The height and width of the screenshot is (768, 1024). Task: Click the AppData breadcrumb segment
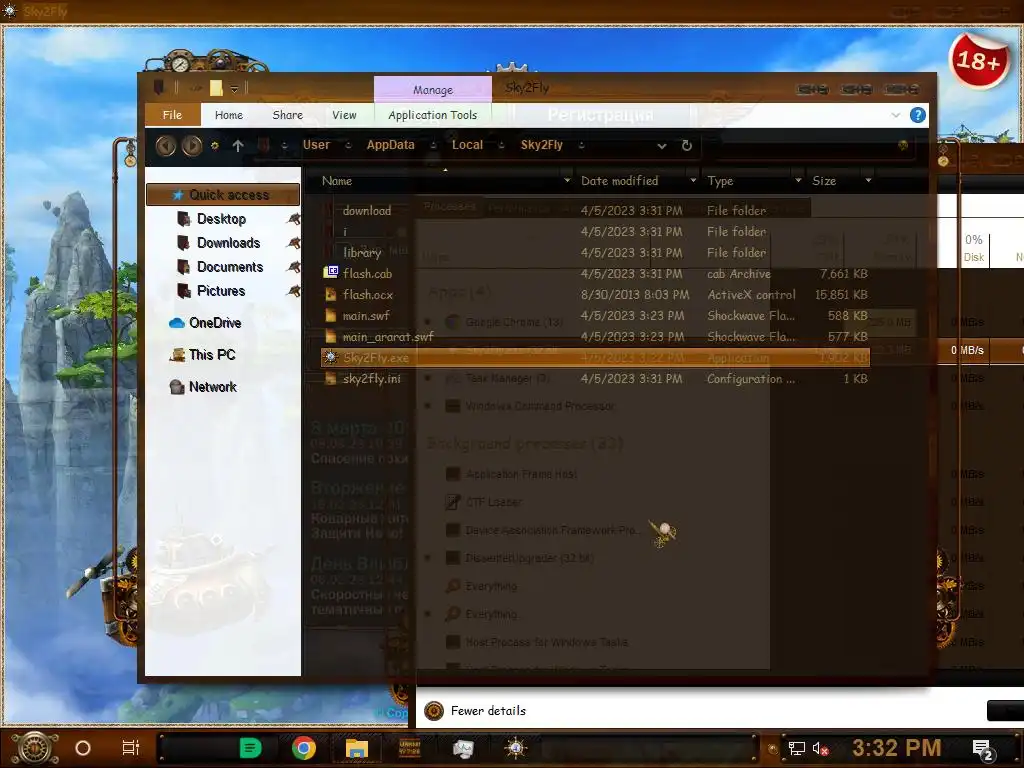[391, 145]
